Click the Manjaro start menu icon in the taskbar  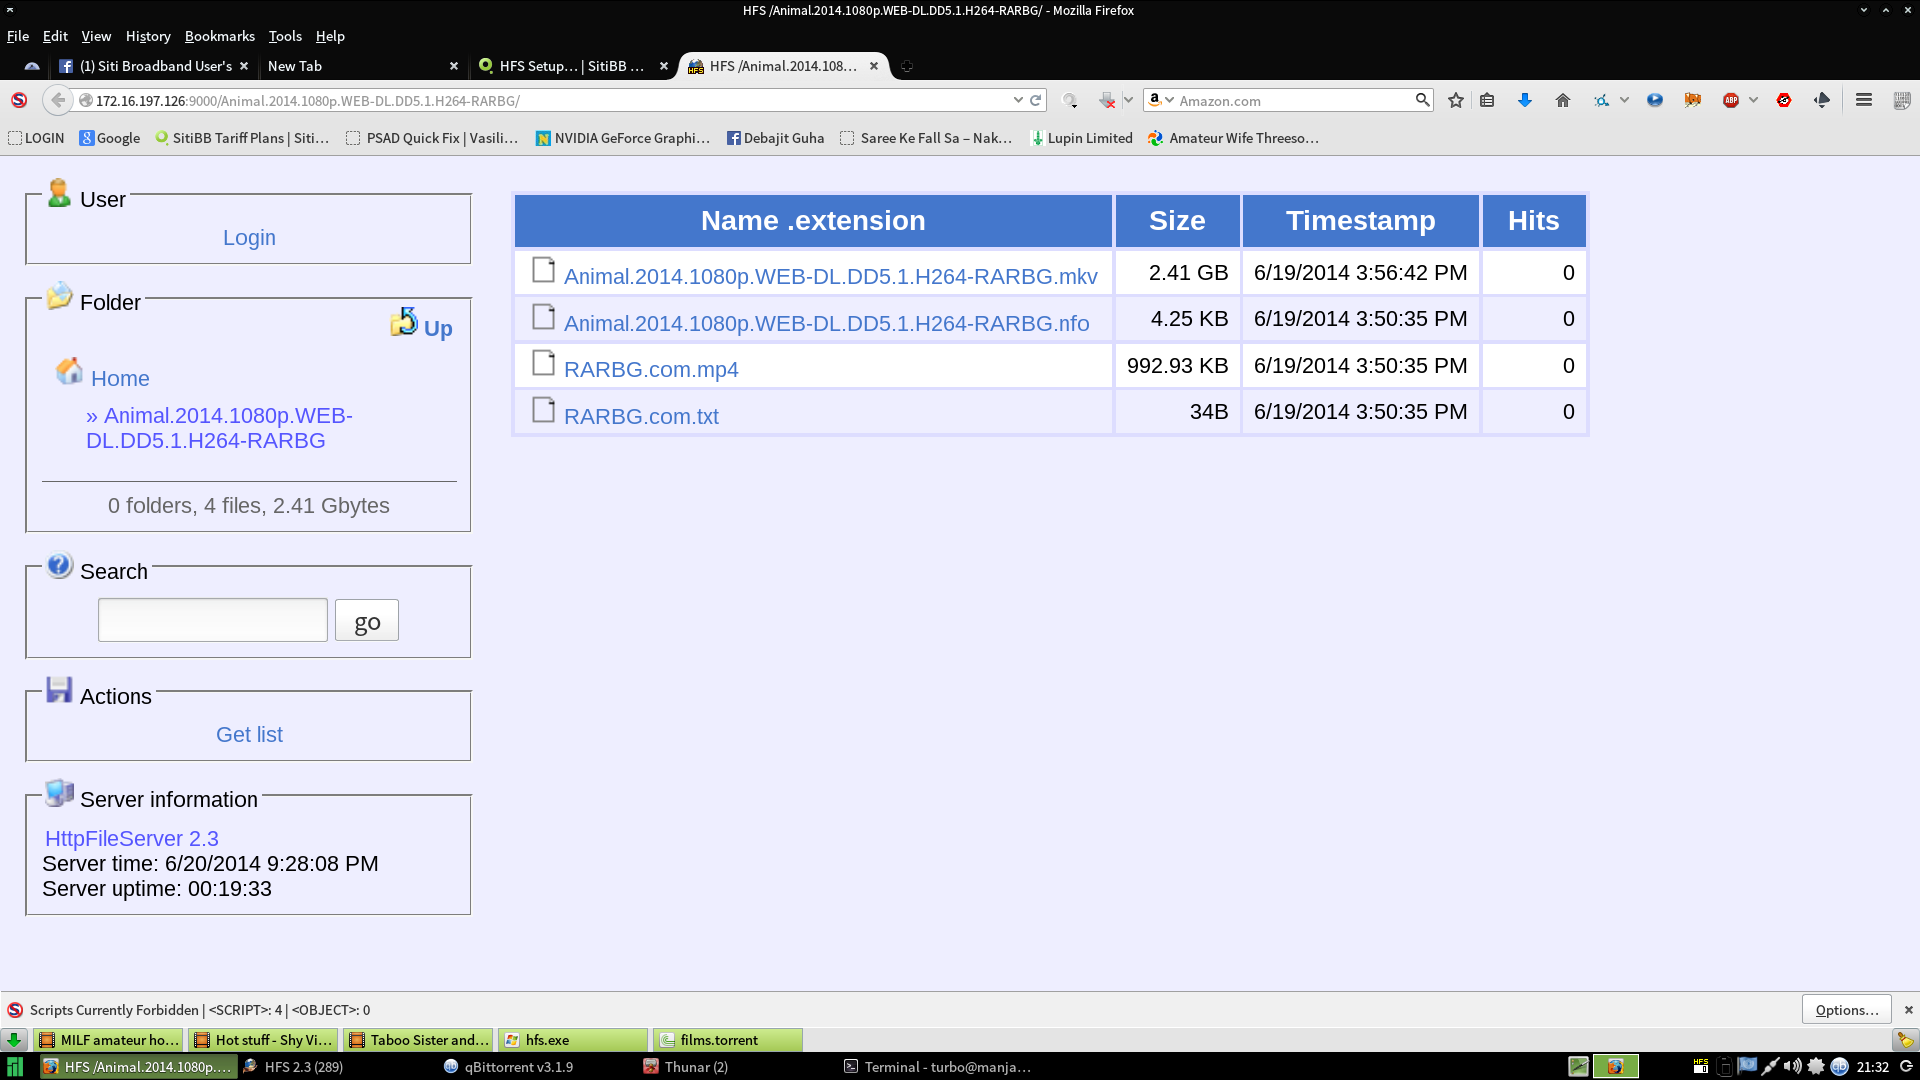15,1067
